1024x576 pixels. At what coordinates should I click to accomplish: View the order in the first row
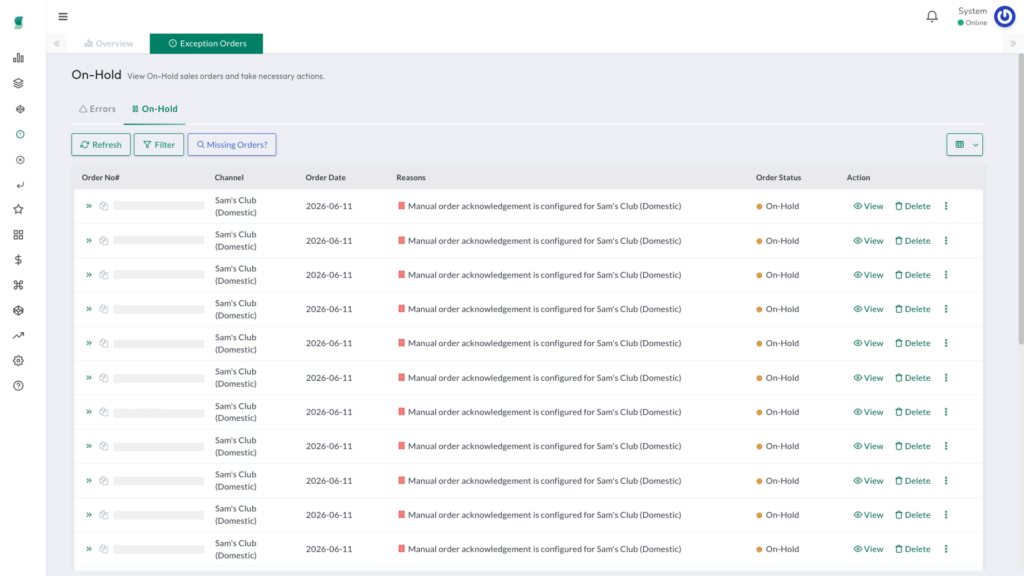pyautogui.click(x=868, y=206)
